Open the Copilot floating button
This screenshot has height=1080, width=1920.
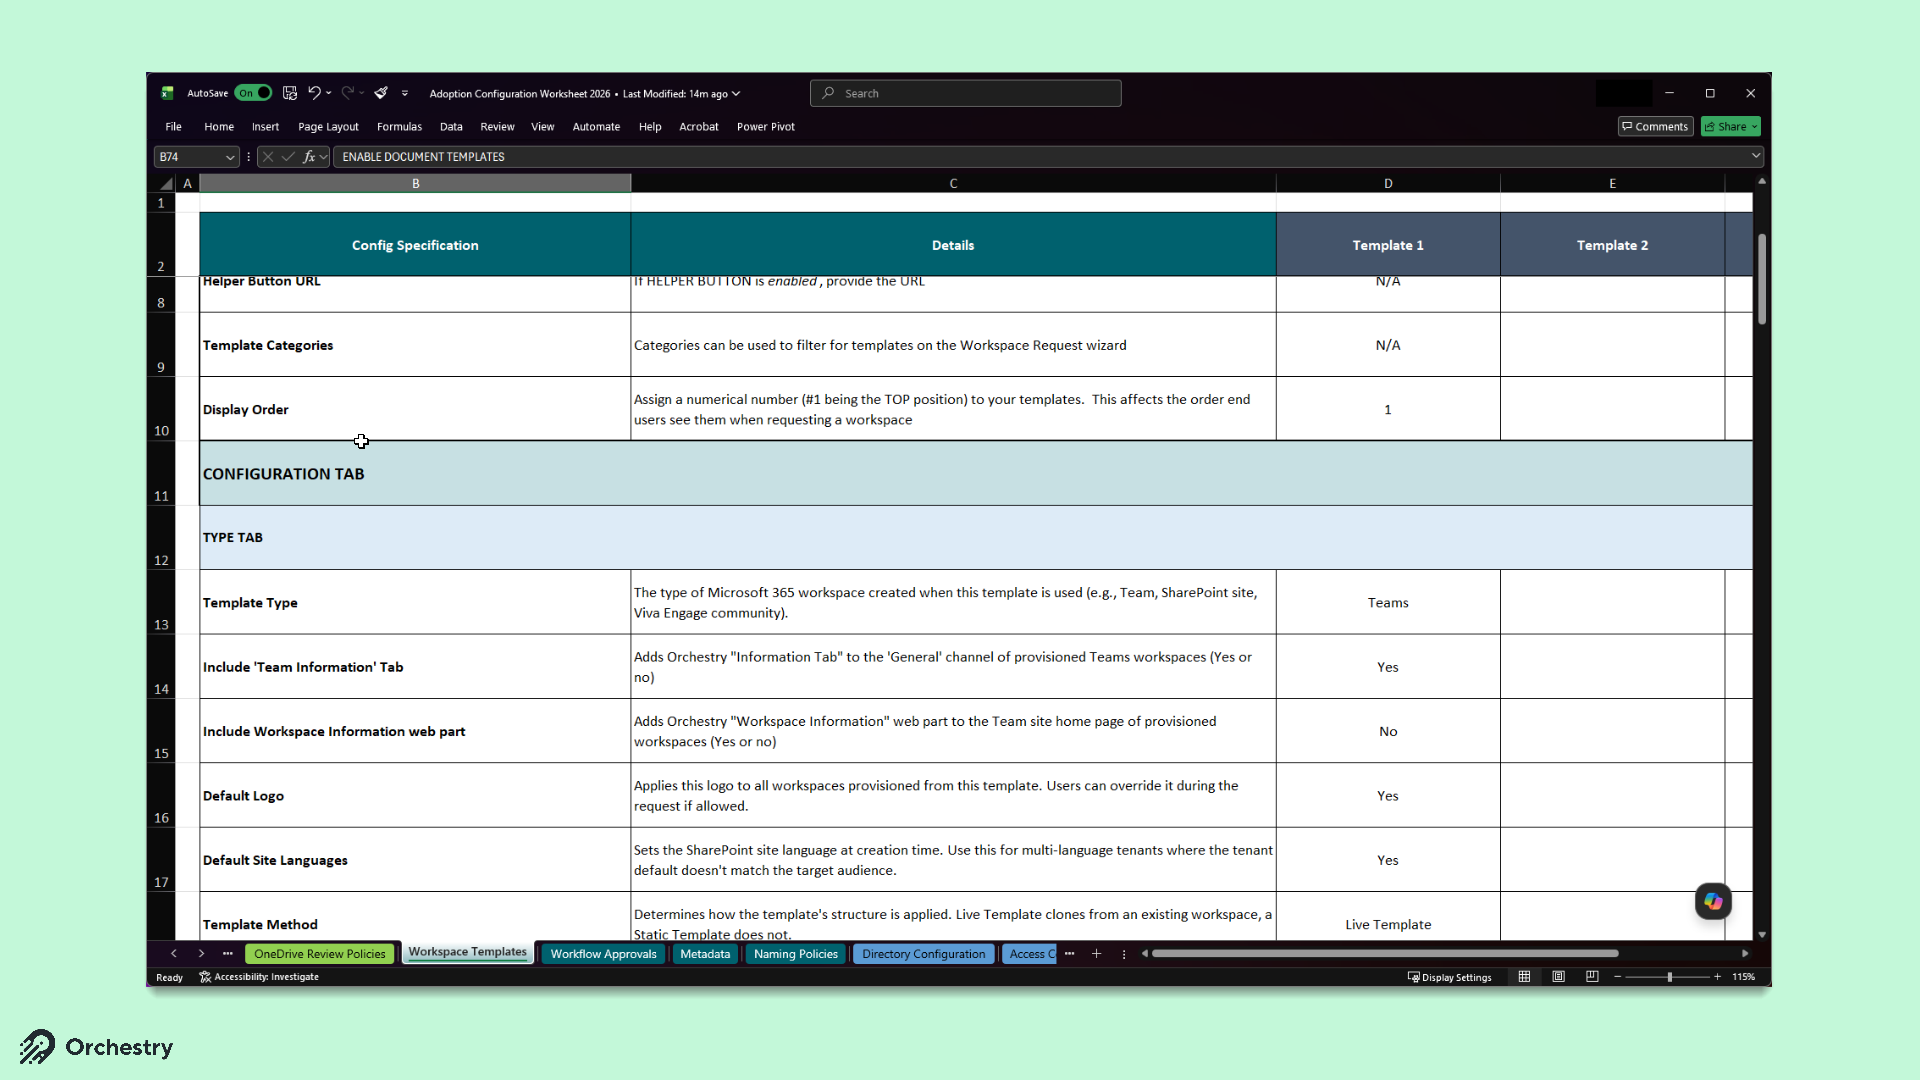1713,901
